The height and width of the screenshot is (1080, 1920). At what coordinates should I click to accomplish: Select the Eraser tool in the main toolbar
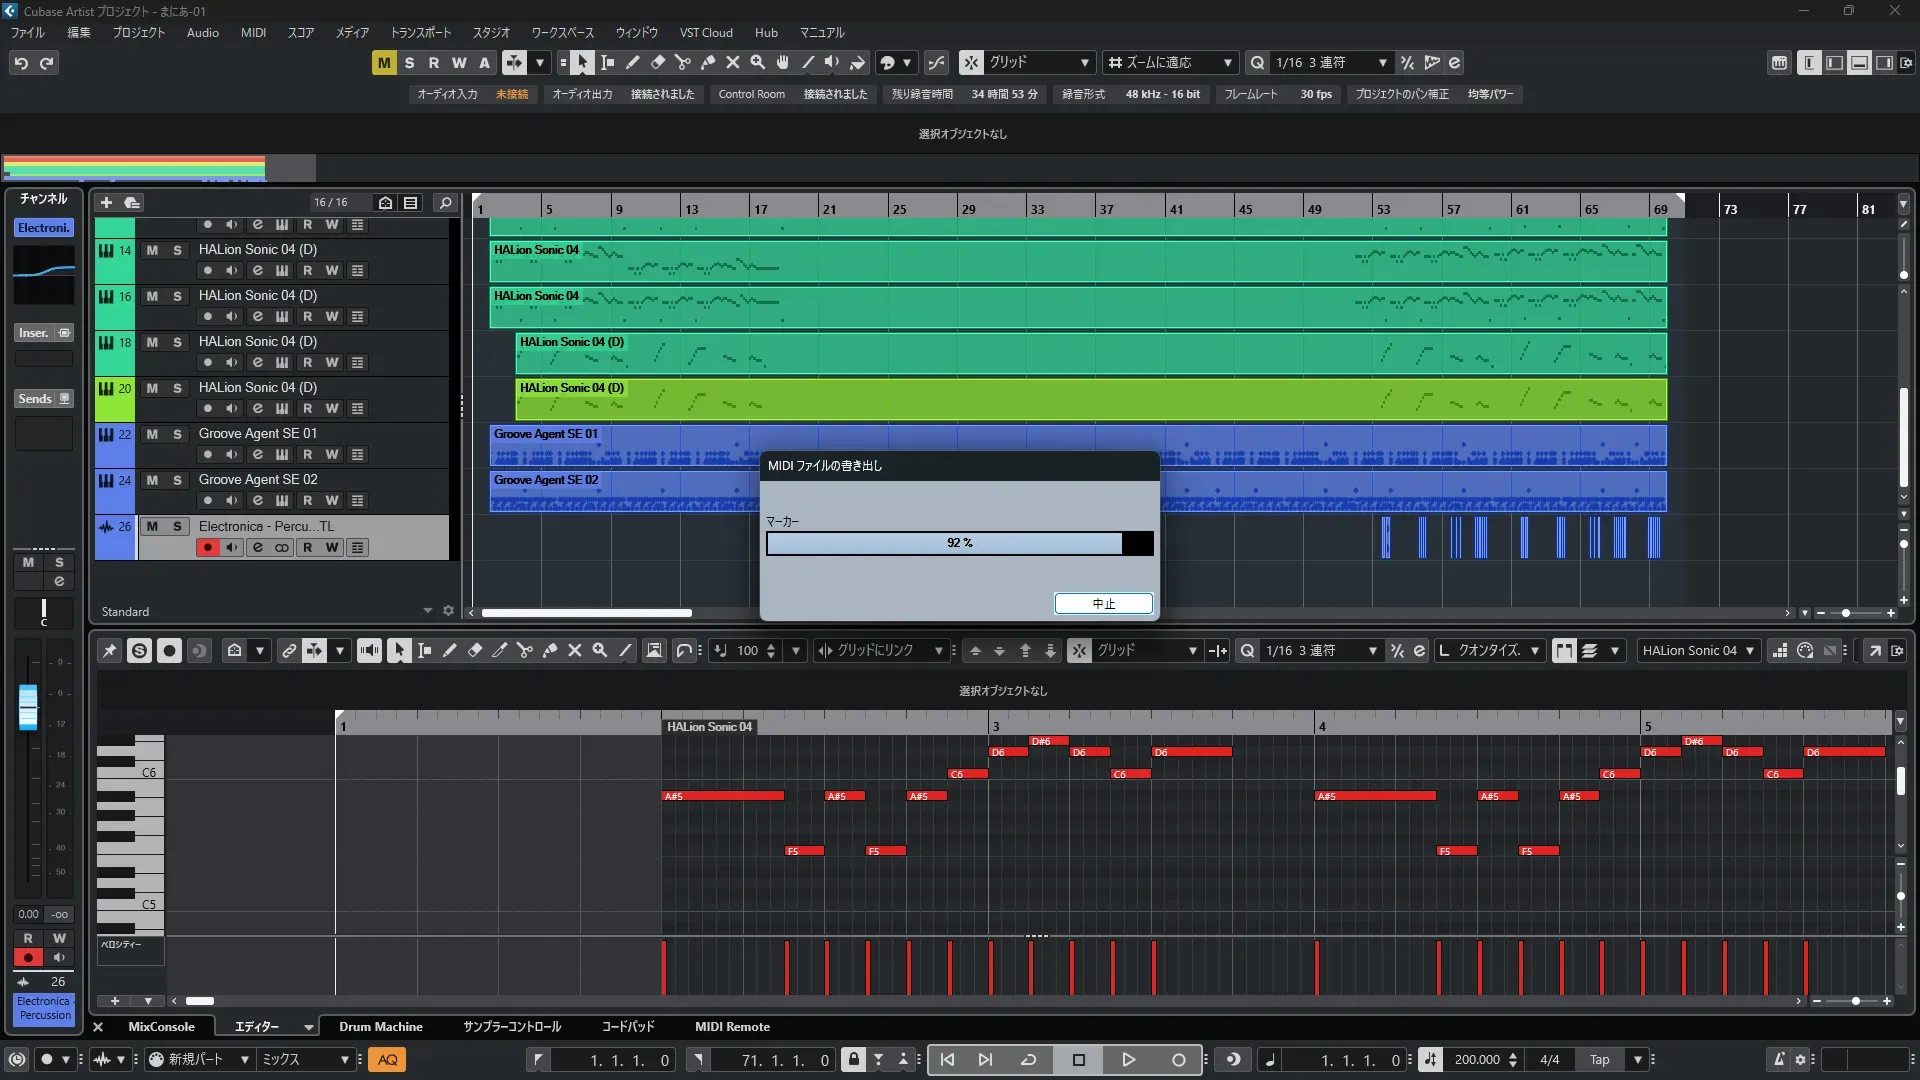(658, 62)
